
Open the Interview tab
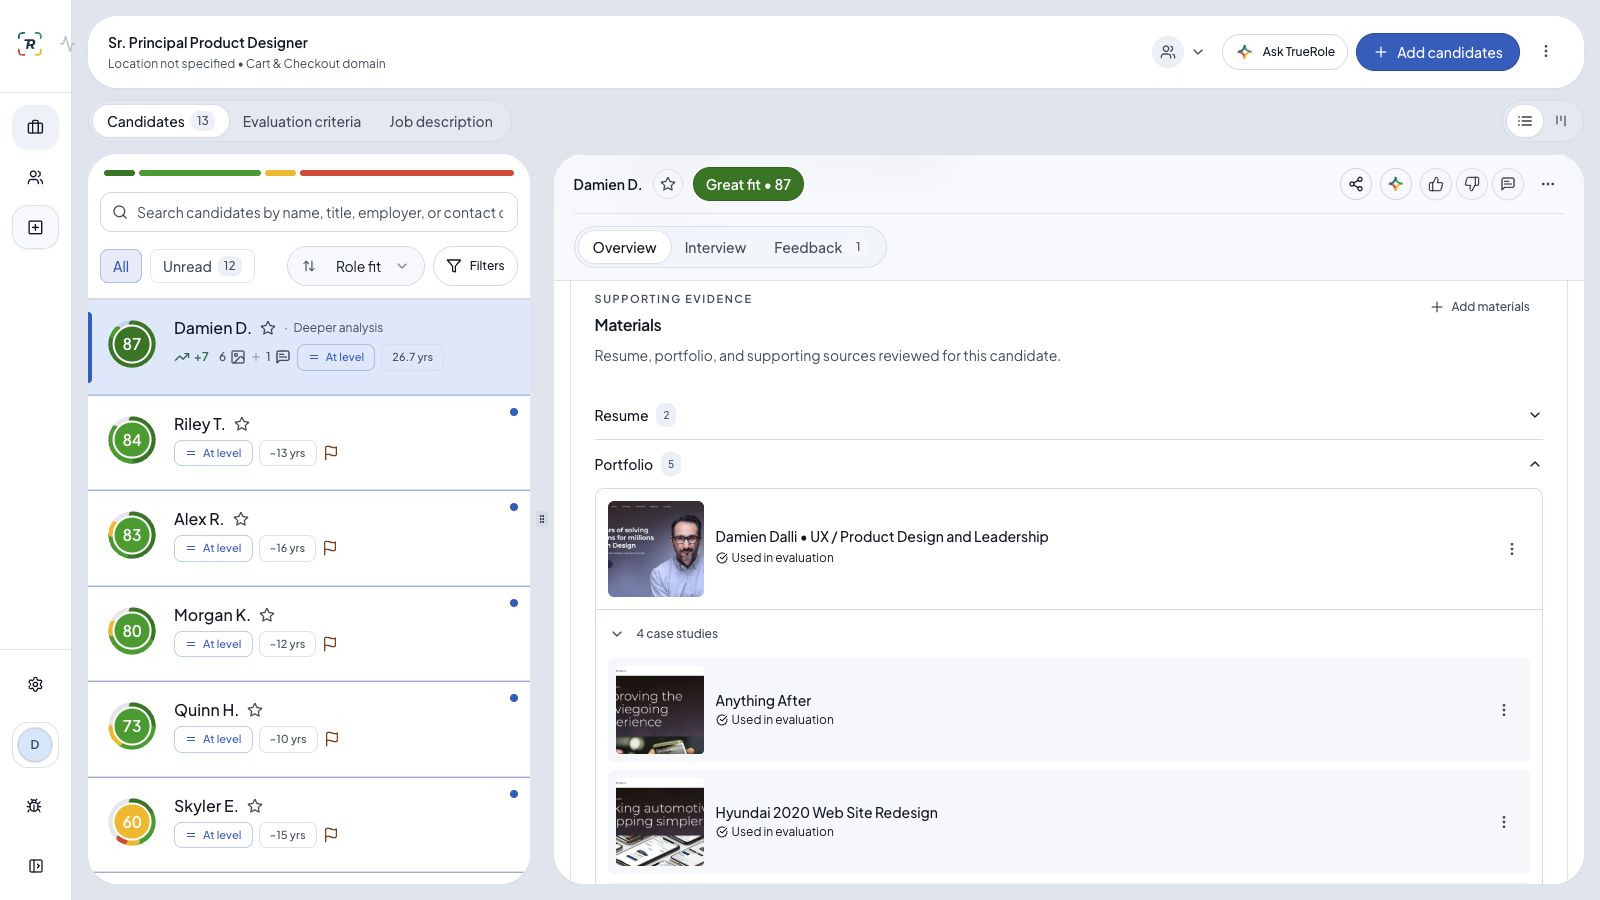pos(715,248)
